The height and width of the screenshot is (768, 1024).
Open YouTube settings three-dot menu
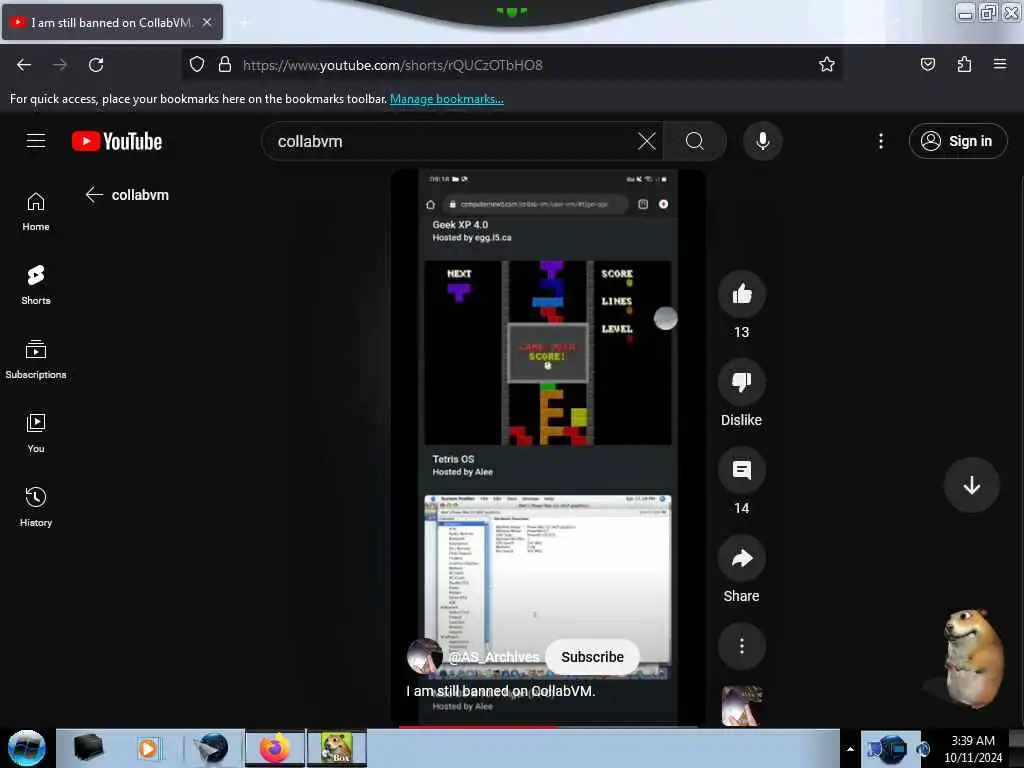pos(880,141)
